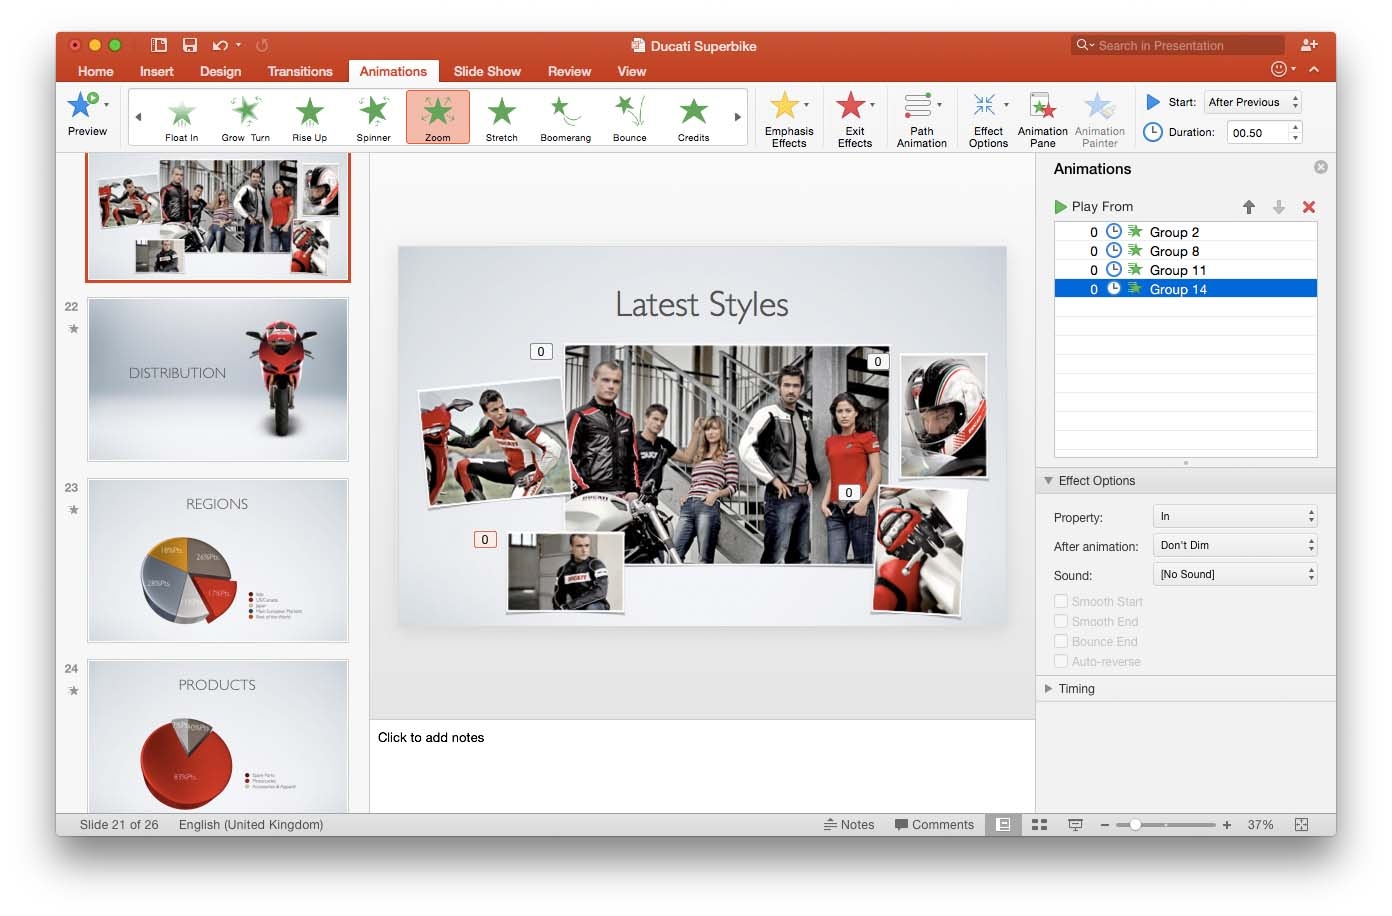
Task: Apply the Float In animation effect
Action: [x=182, y=118]
